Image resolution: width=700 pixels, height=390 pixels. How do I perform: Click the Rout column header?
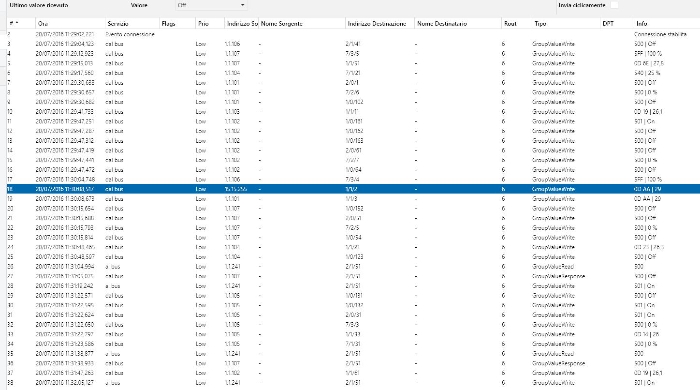517,23
